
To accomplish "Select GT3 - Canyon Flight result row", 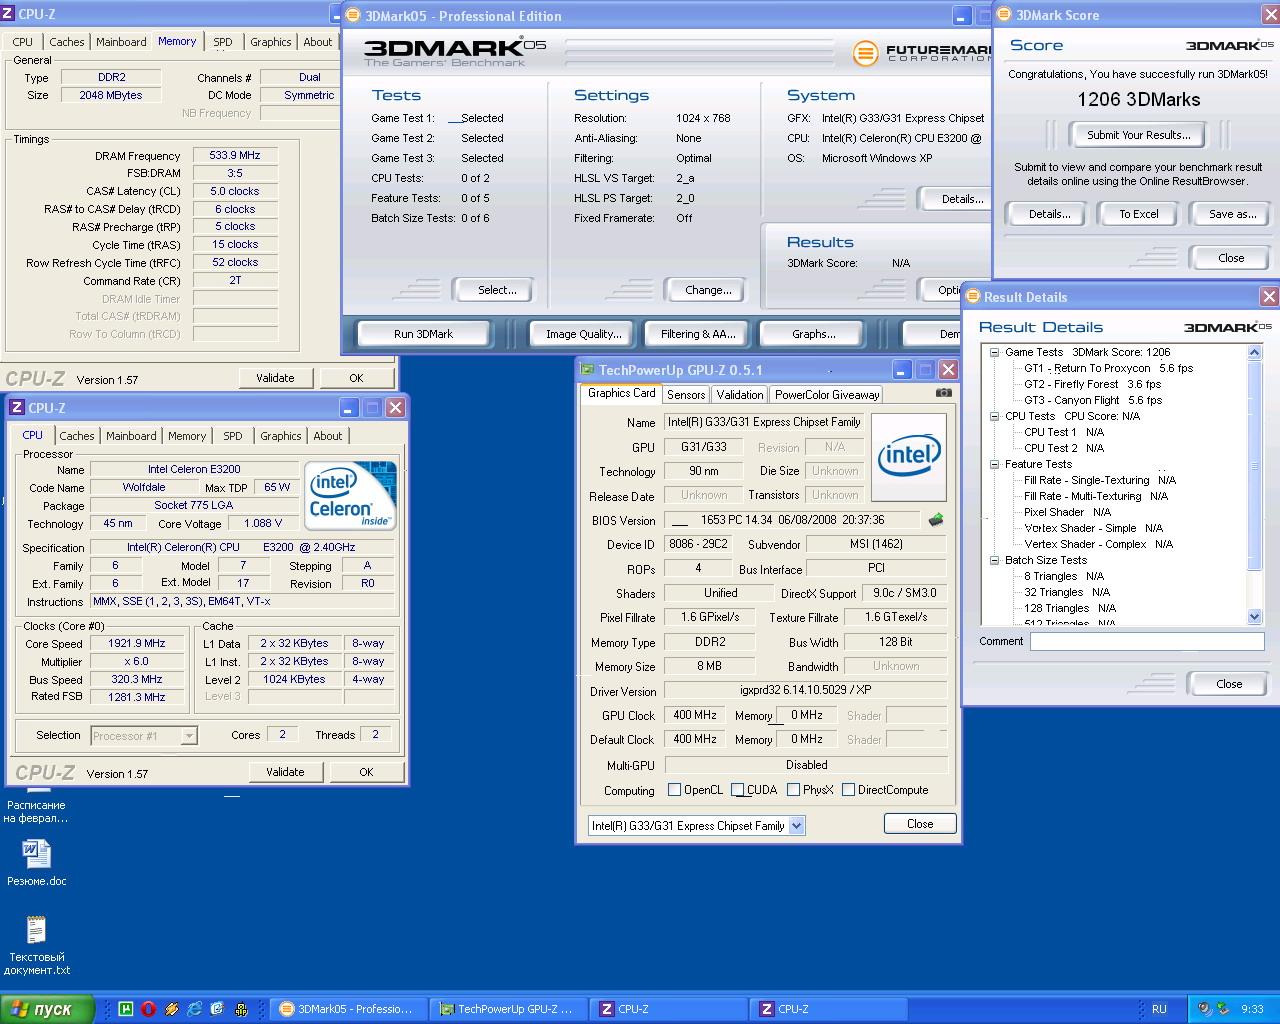I will coord(1092,400).
